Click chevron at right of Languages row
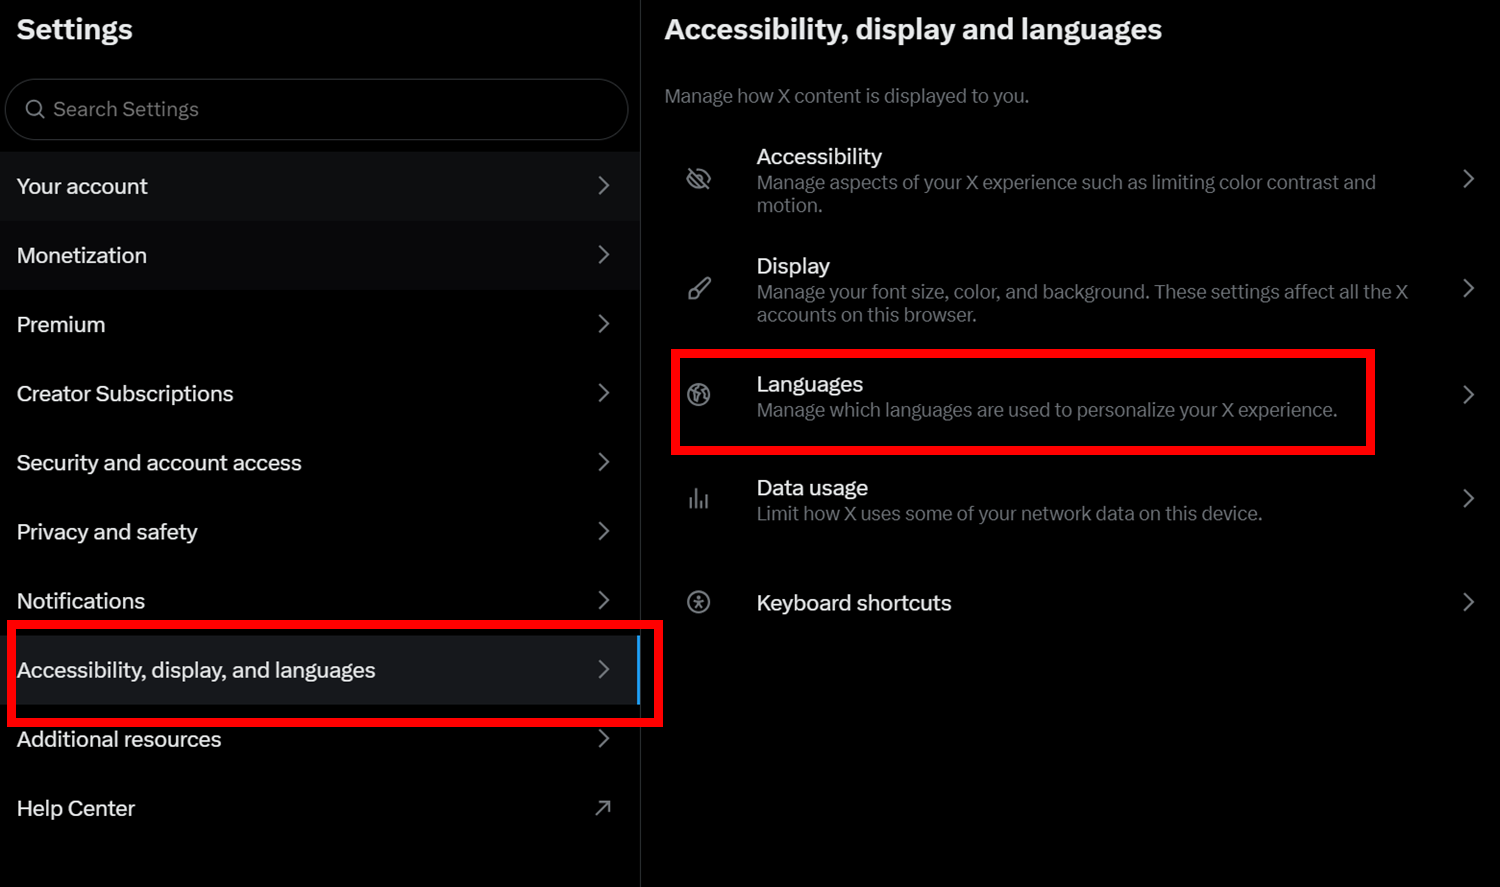This screenshot has width=1500, height=887. pyautogui.click(x=1468, y=395)
